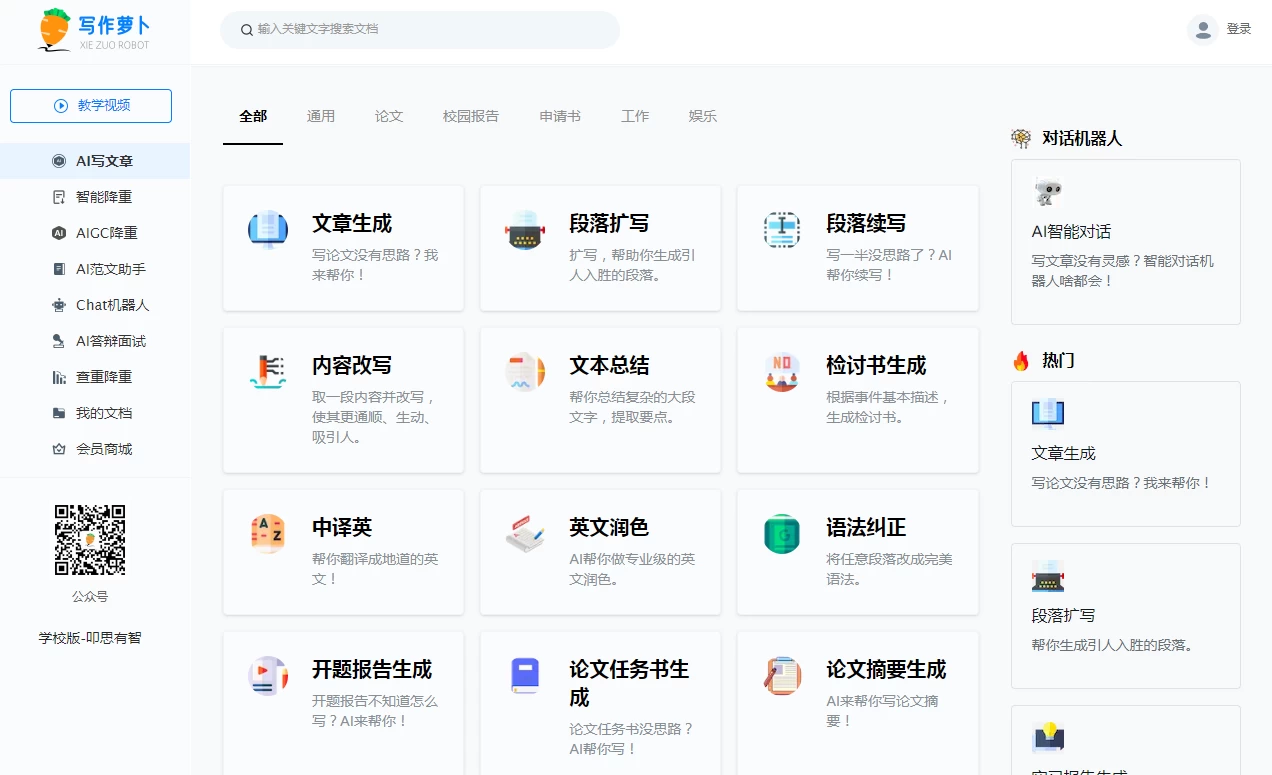This screenshot has height=775, width=1272.
Task: Click the 文章生成 document icon in main grid
Action: (267, 230)
